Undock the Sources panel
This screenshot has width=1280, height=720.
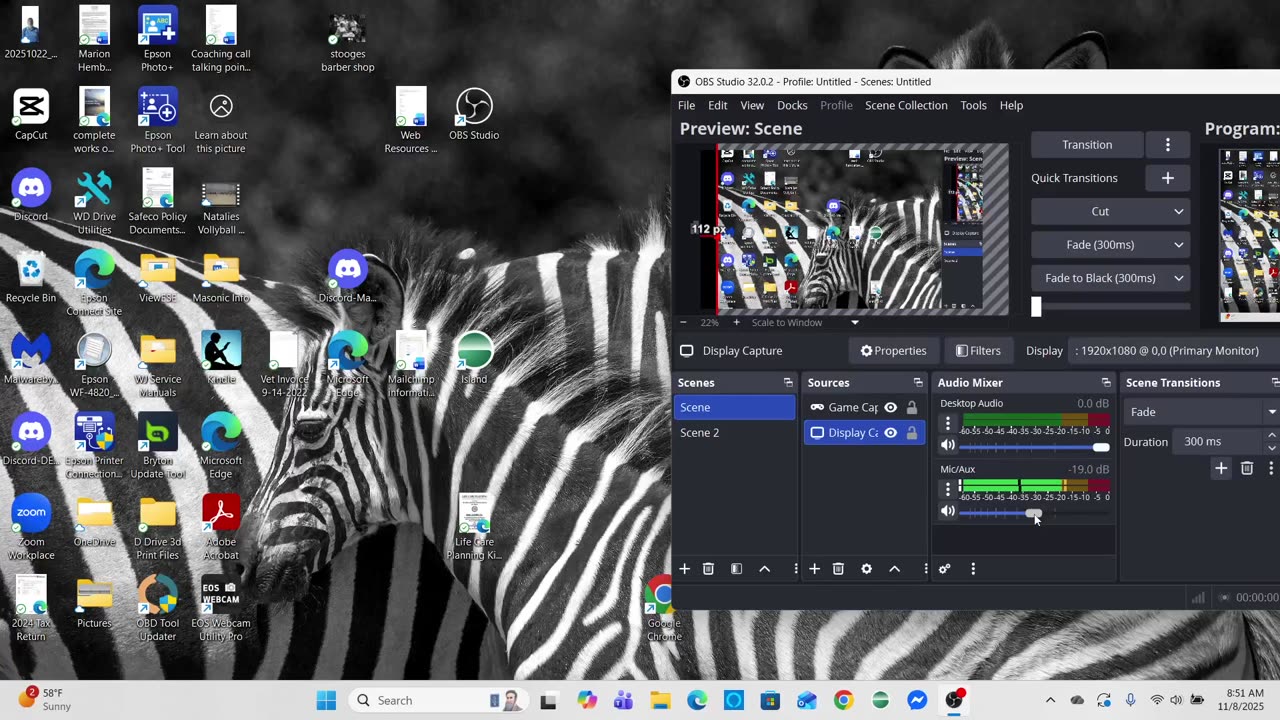(x=918, y=383)
